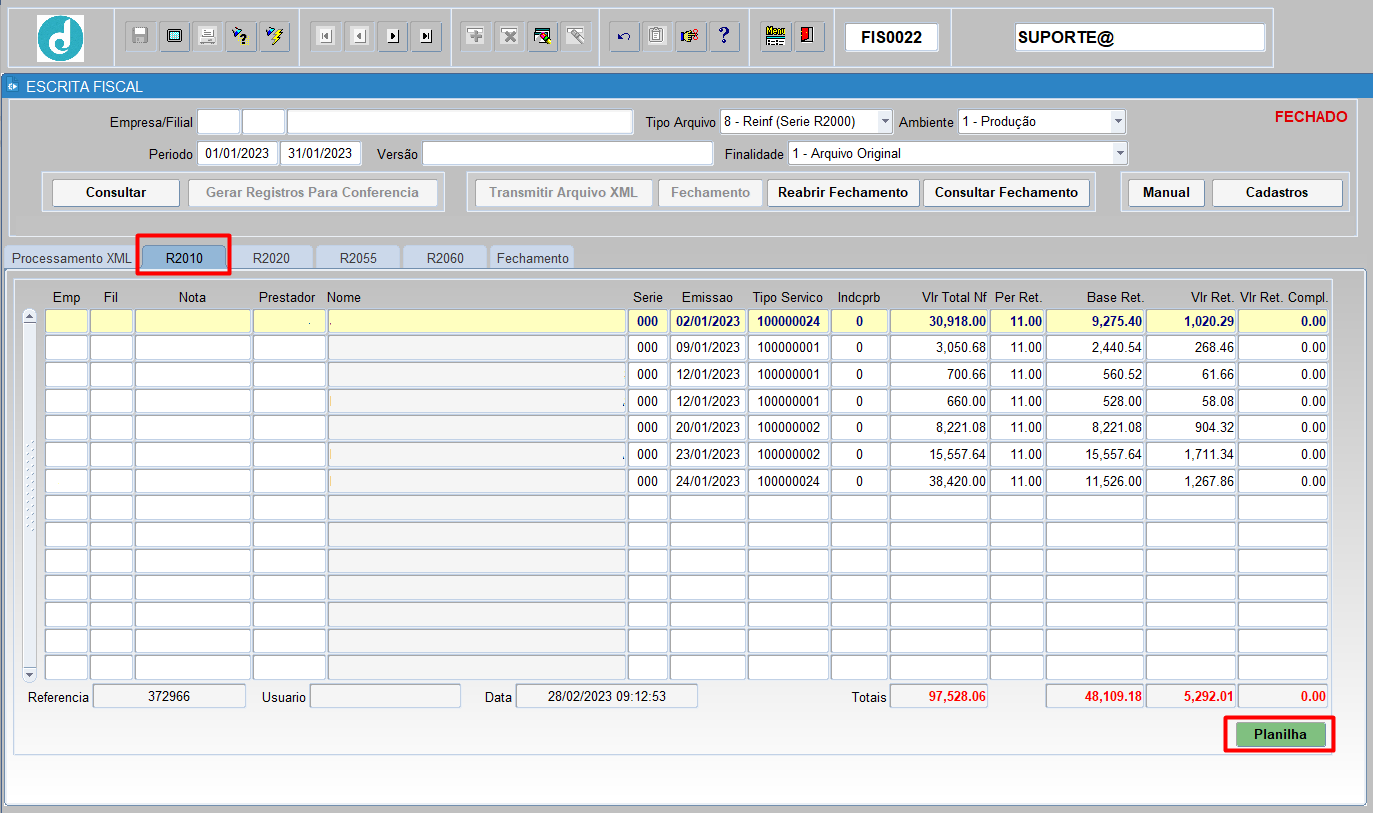Click the SUPORTE@ user field
Screen dimensions: 1373x813
click(x=1140, y=37)
